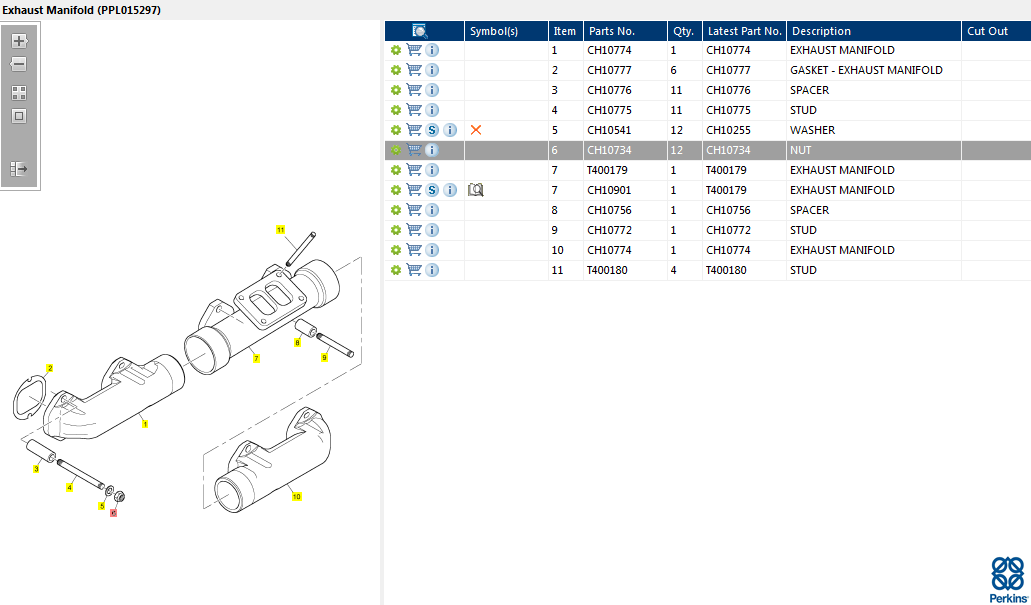The width and height of the screenshot is (1031, 605).
Task: Click green gear icon for CH10776 spacer
Action: 396,90
